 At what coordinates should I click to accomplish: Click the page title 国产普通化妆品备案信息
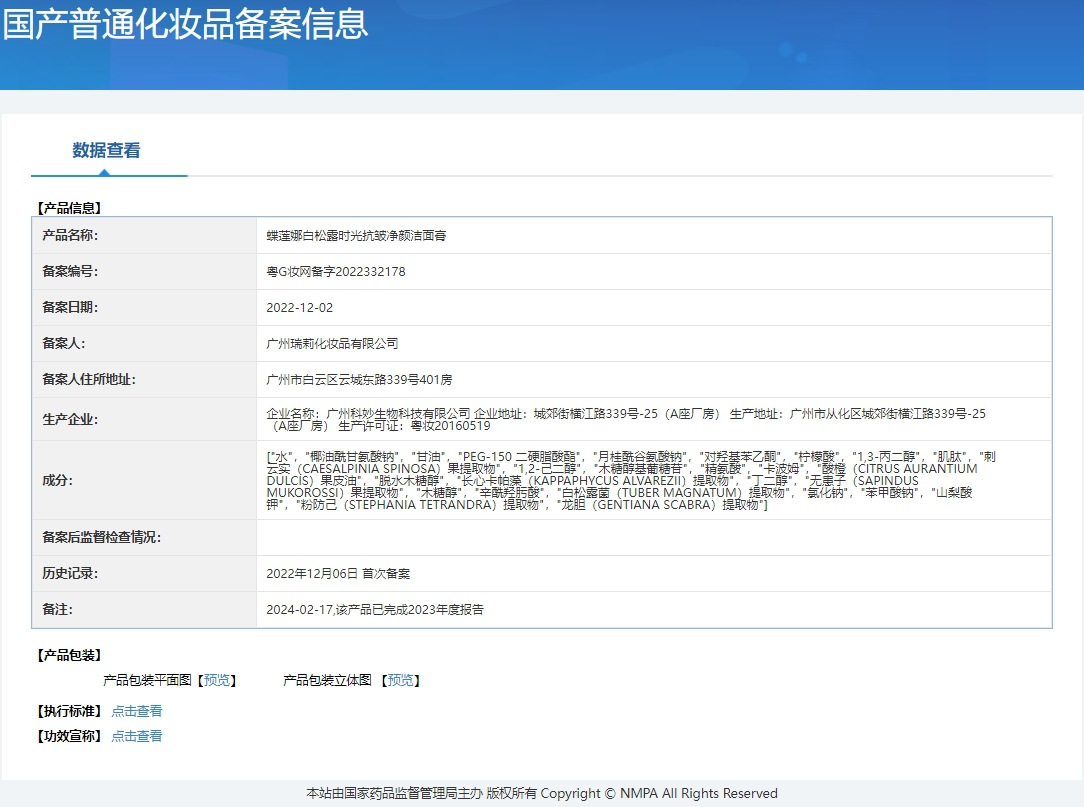[x=185, y=24]
